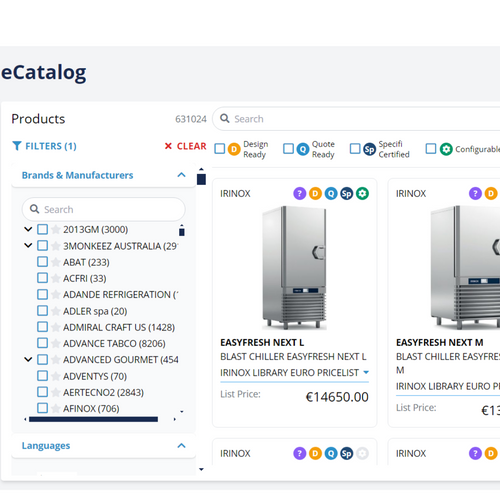The image size is (500, 500).
Task: Click the FILTERS (1) label
Action: pyautogui.click(x=51, y=146)
